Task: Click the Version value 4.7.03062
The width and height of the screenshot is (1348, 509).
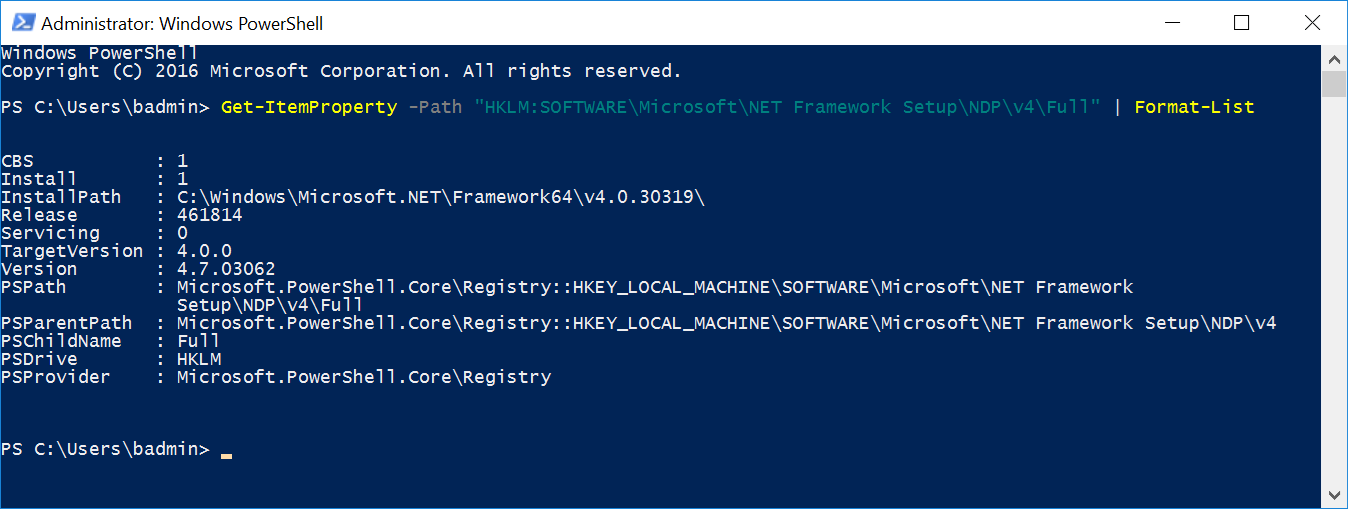Action: pos(226,269)
